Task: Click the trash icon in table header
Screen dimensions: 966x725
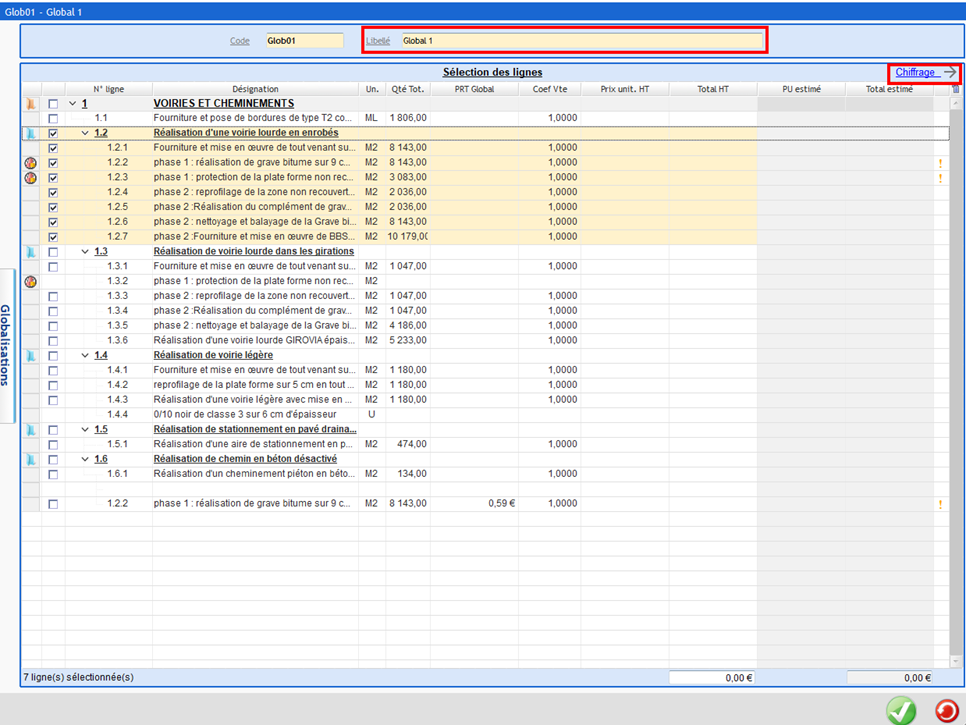Action: [955, 89]
